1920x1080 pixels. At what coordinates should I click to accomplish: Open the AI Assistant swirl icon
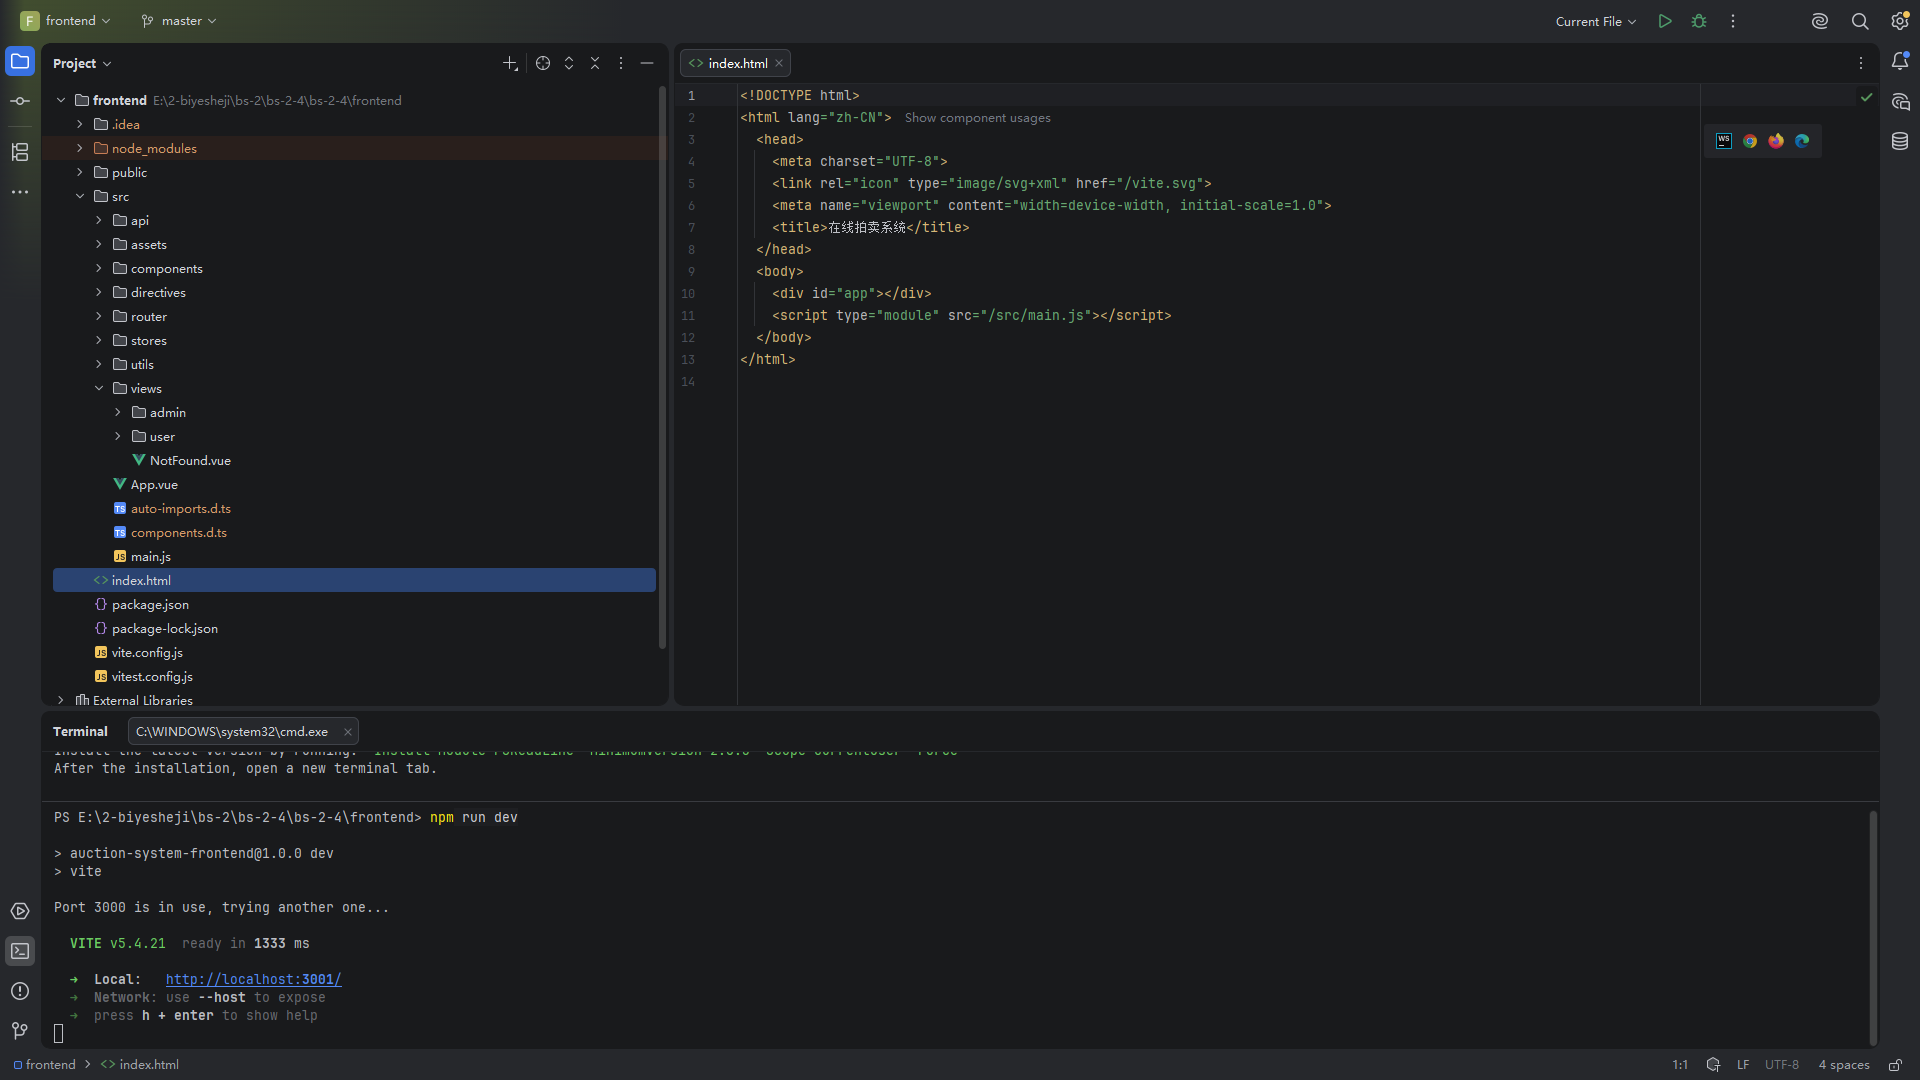pyautogui.click(x=1820, y=21)
